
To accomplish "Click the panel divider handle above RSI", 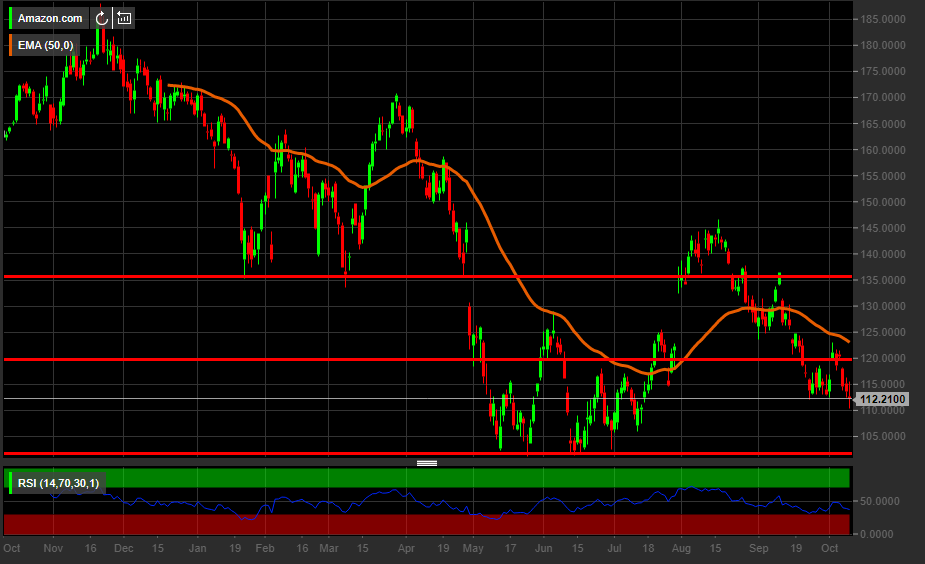I will [x=427, y=463].
